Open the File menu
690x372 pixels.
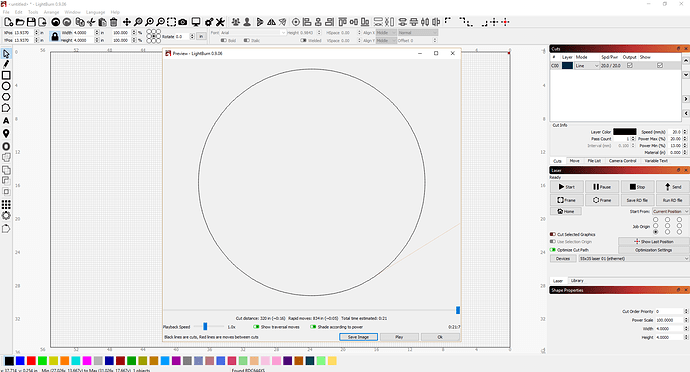6,12
